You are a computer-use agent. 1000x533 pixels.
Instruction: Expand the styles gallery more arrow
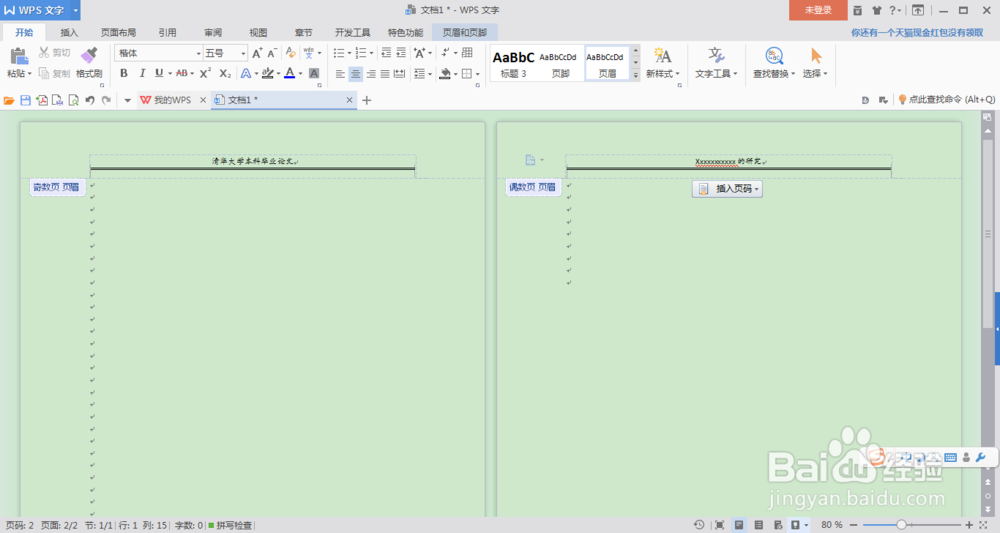pyautogui.click(x=635, y=75)
